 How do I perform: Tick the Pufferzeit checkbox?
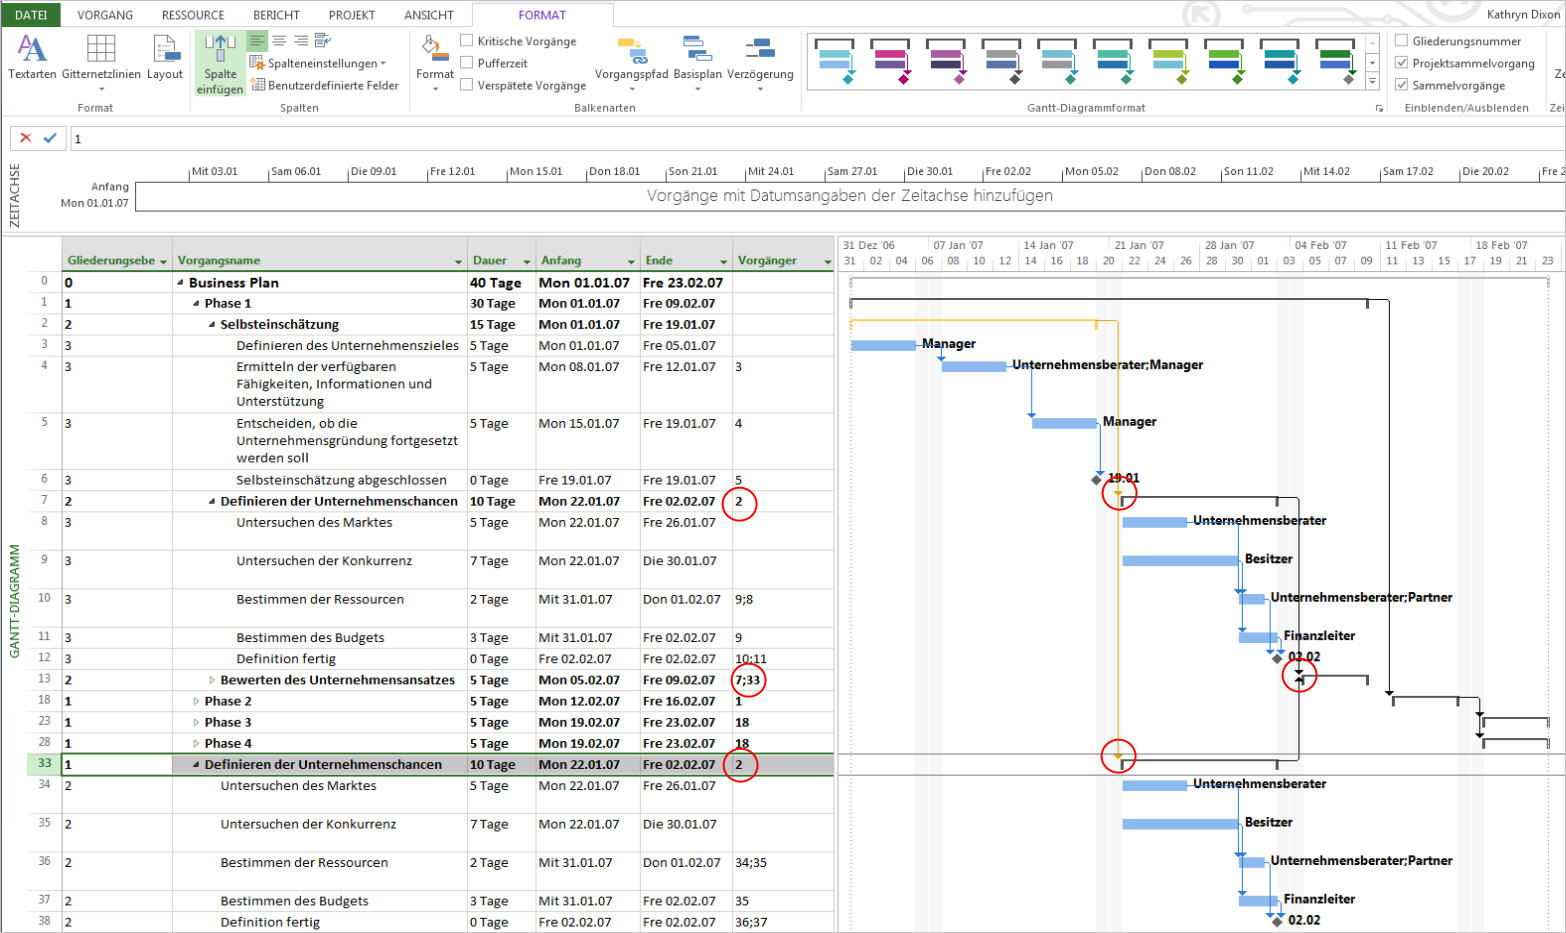click(467, 62)
